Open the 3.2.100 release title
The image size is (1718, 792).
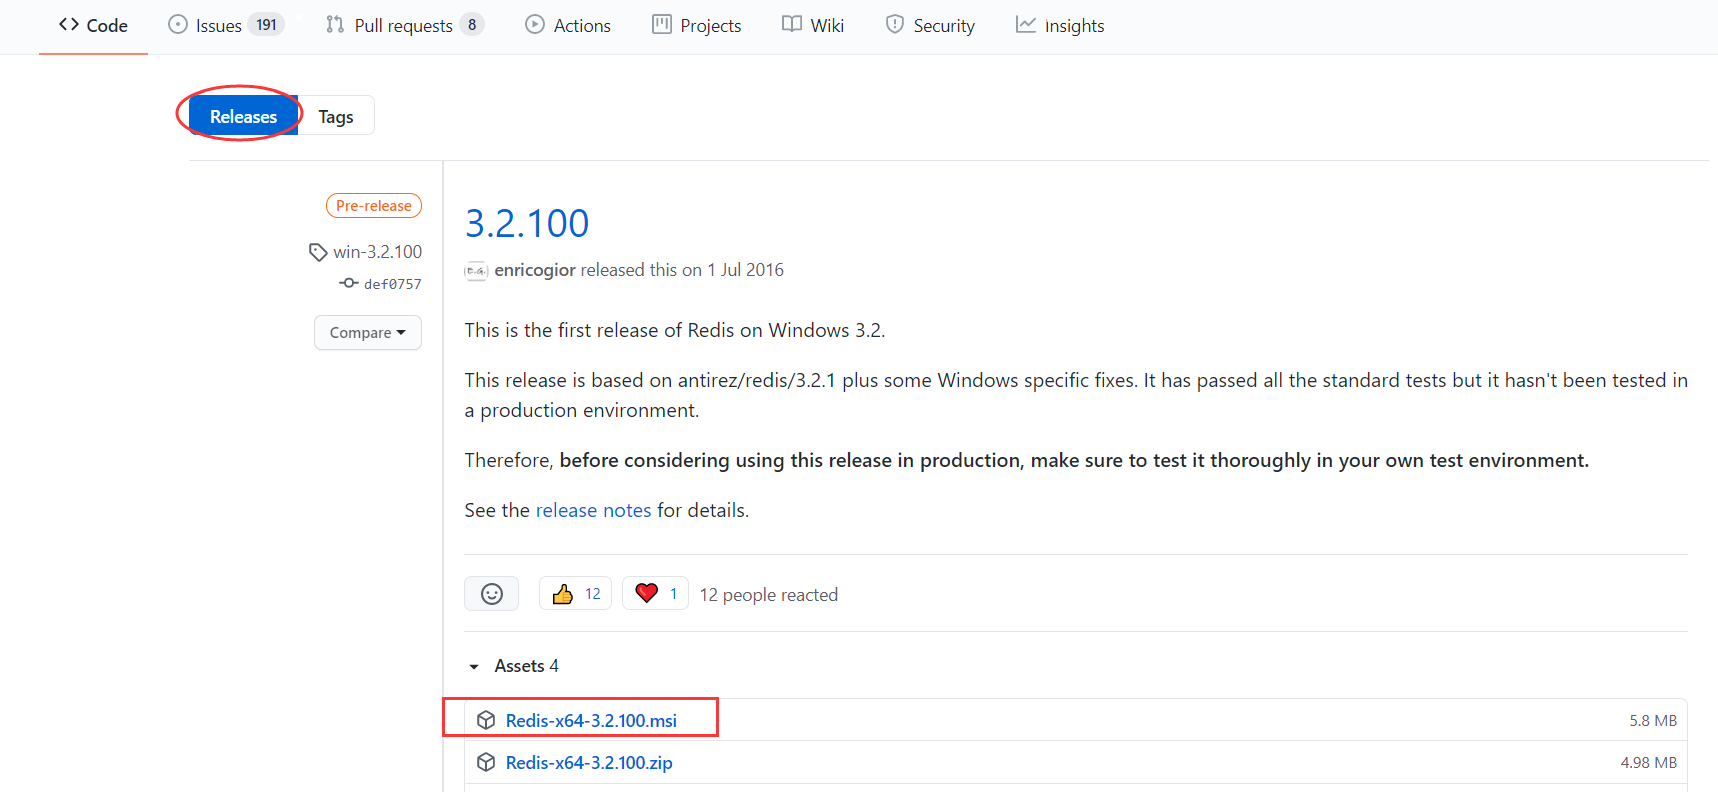[x=527, y=223]
